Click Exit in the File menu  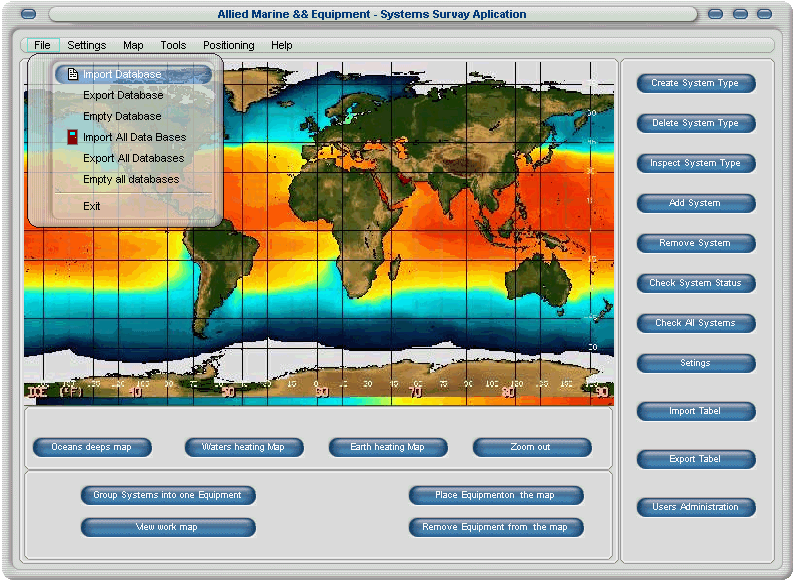pos(92,206)
